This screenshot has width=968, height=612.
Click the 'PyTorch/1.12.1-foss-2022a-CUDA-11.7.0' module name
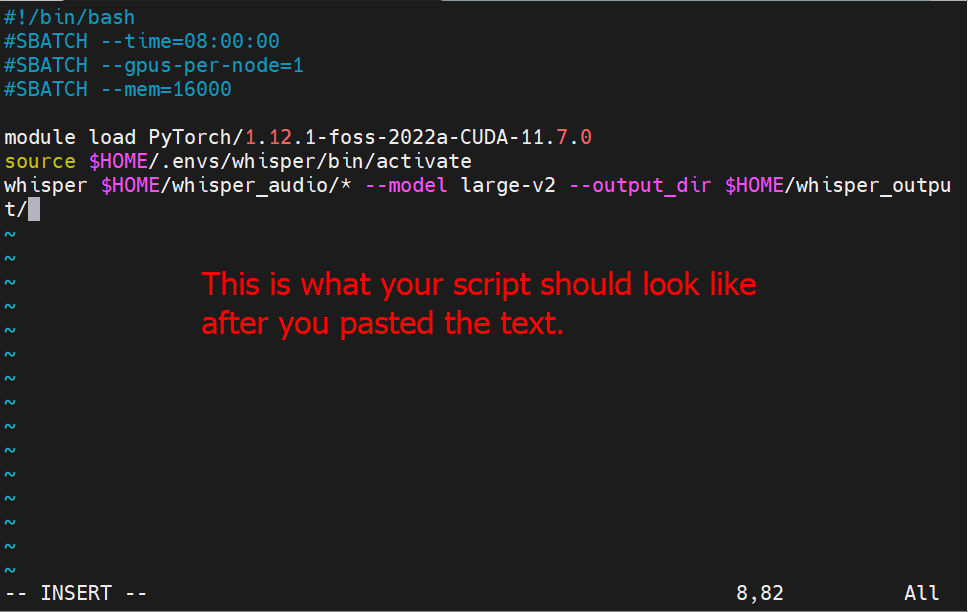point(370,137)
